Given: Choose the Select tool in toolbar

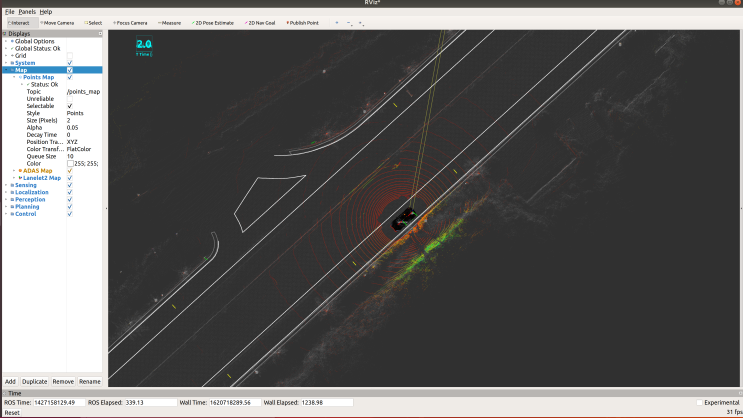Looking at the screenshot, I should tap(93, 23).
